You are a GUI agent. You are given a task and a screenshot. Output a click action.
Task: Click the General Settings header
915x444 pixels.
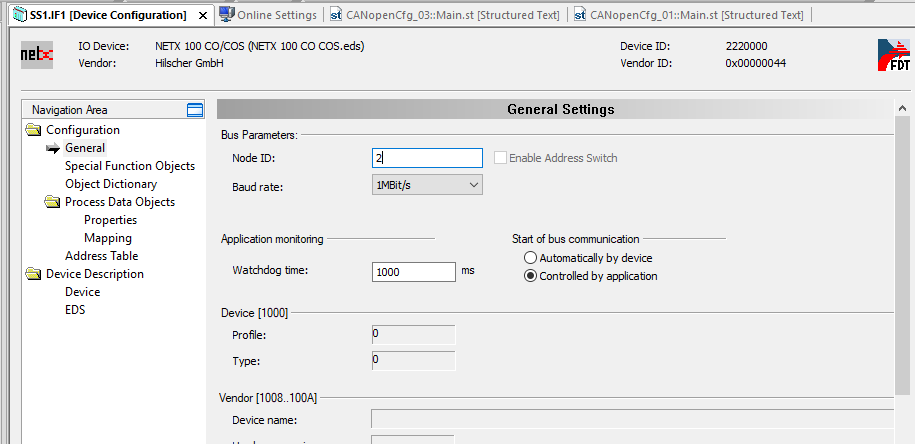(x=560, y=109)
